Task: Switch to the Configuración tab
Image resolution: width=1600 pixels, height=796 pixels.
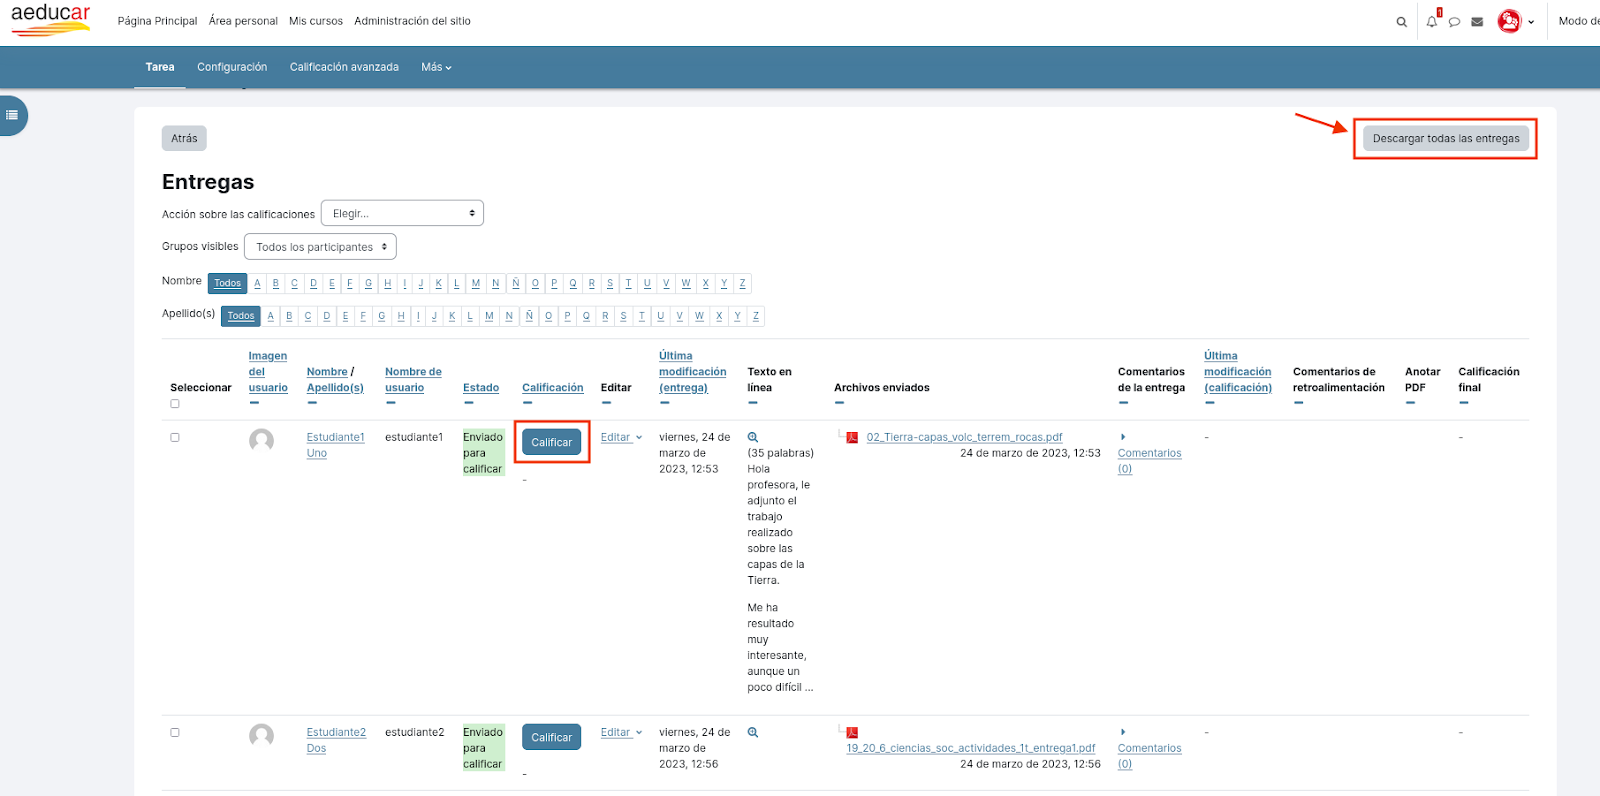Action: [232, 67]
